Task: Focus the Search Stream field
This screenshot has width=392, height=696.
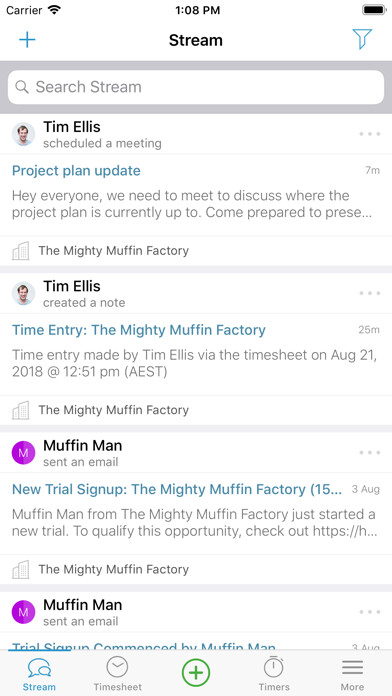Action: pos(196,87)
